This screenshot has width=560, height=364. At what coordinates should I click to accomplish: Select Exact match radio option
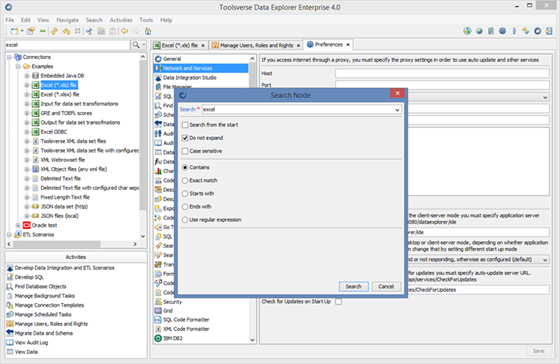(x=185, y=180)
